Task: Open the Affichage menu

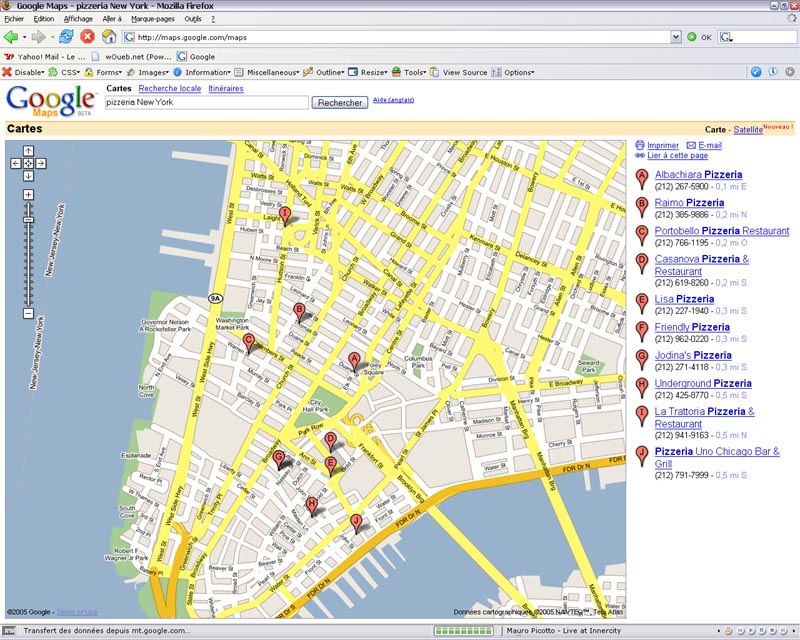Action: [x=78, y=19]
